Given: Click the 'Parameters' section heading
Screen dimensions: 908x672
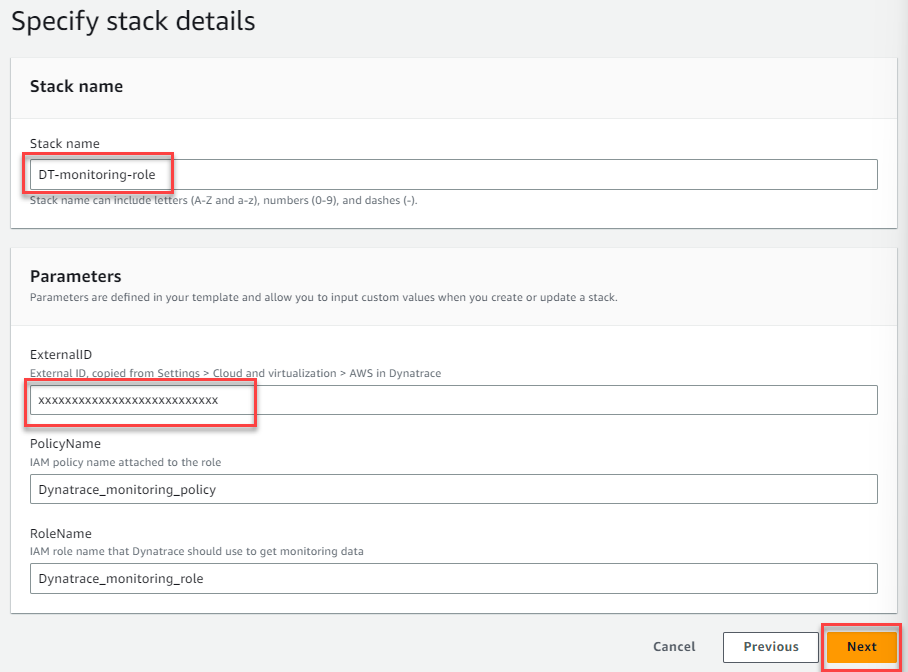Looking at the screenshot, I should tap(75, 276).
